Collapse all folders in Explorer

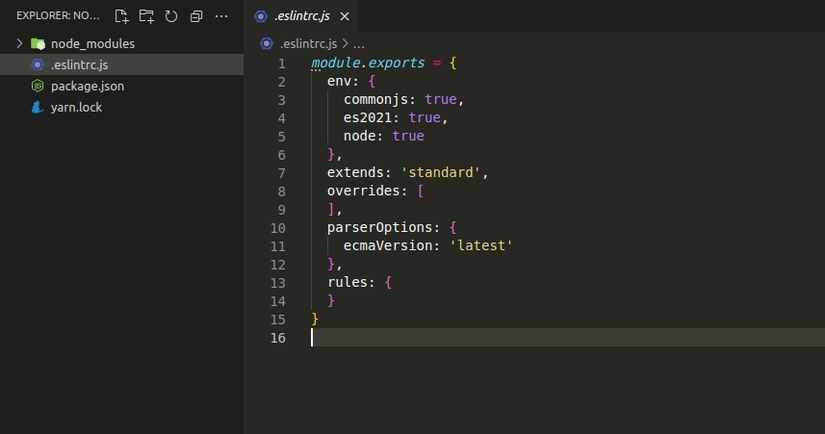click(196, 16)
